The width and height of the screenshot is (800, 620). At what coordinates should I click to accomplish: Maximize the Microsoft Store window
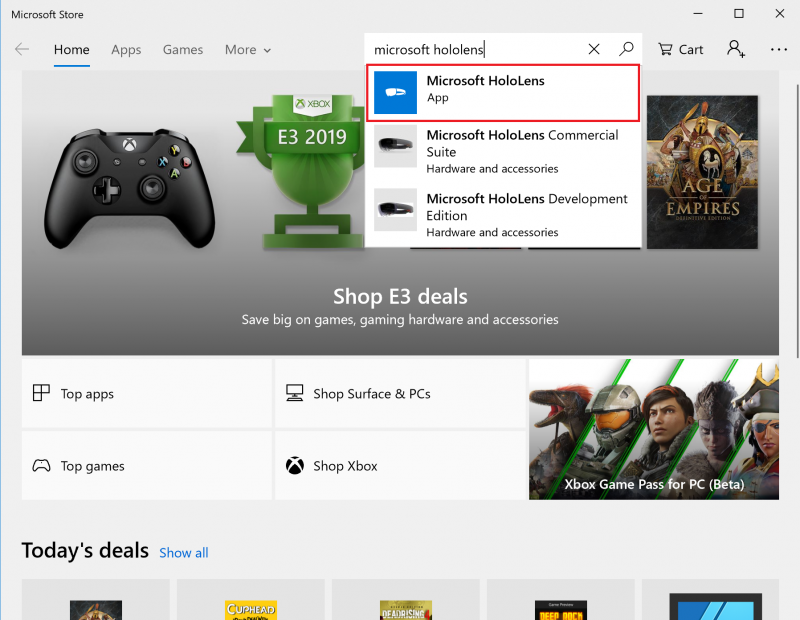pyautogui.click(x=739, y=14)
